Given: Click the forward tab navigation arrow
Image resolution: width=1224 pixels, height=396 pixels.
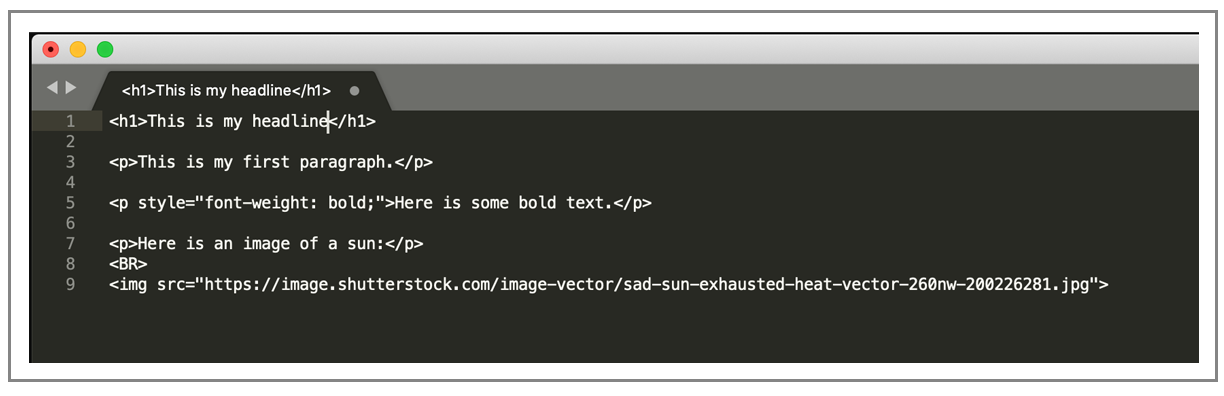Looking at the screenshot, I should (71, 88).
